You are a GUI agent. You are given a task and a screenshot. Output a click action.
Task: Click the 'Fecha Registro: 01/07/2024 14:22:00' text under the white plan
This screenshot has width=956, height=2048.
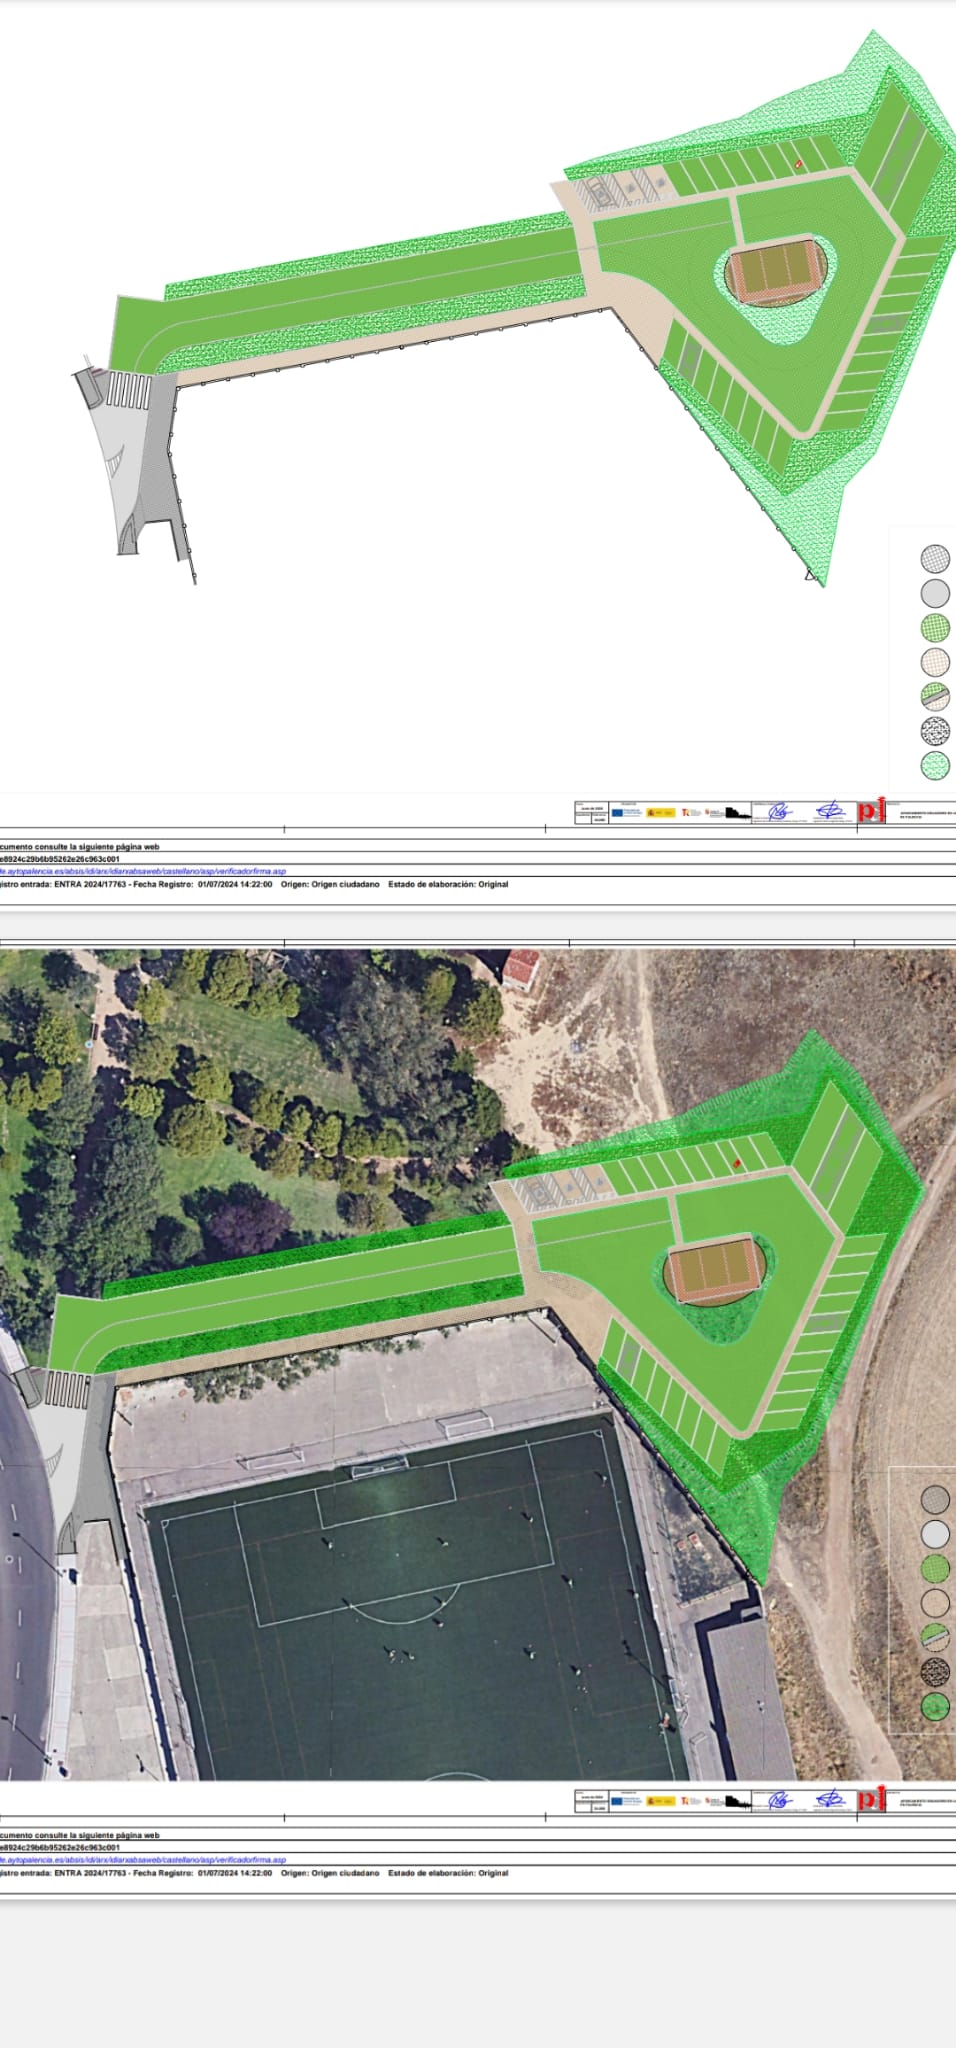click(x=202, y=884)
